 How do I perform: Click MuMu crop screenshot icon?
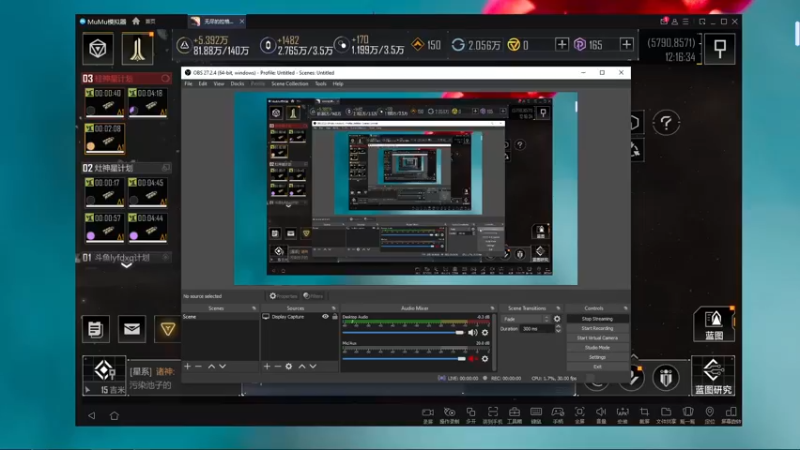(644, 412)
